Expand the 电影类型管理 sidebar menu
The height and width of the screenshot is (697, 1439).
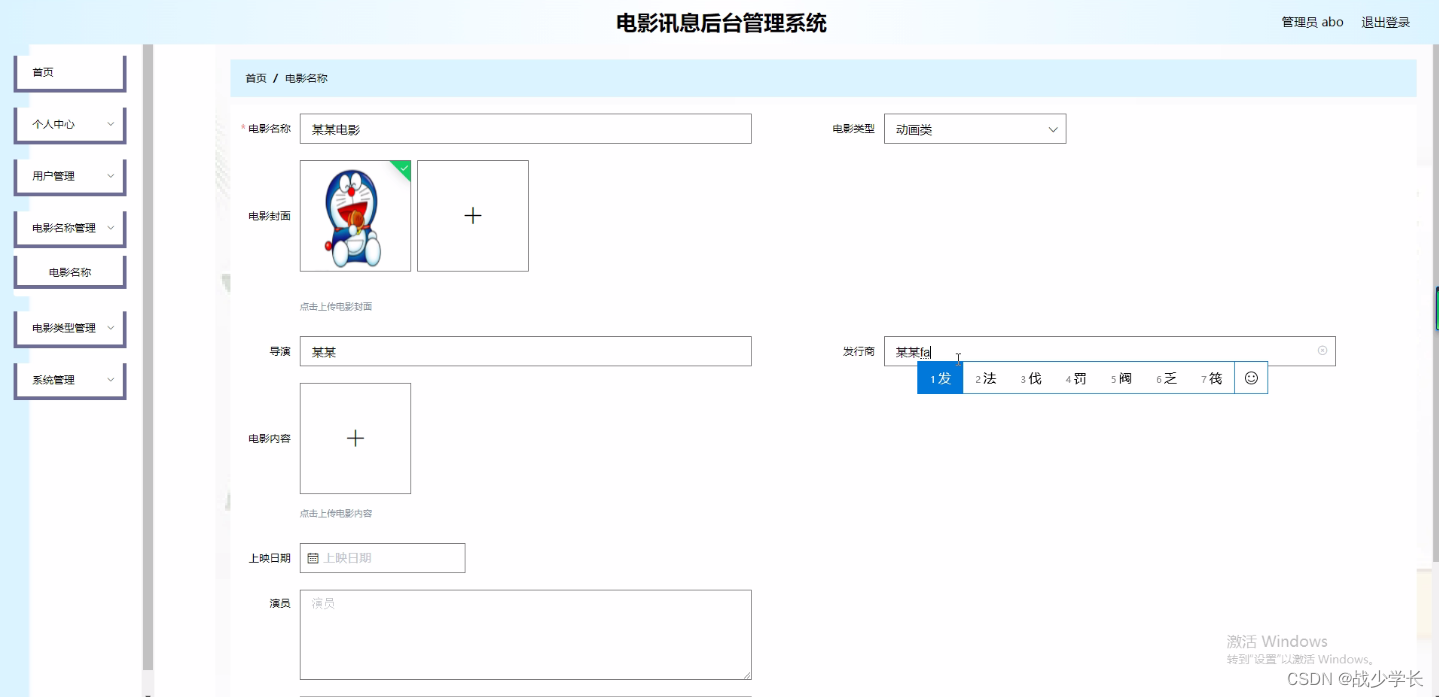(69, 328)
